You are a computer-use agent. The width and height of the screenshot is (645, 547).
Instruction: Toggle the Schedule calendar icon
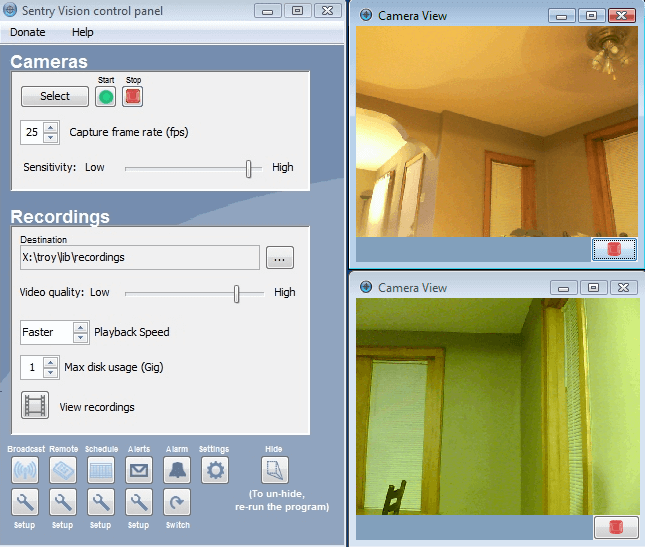point(100,470)
